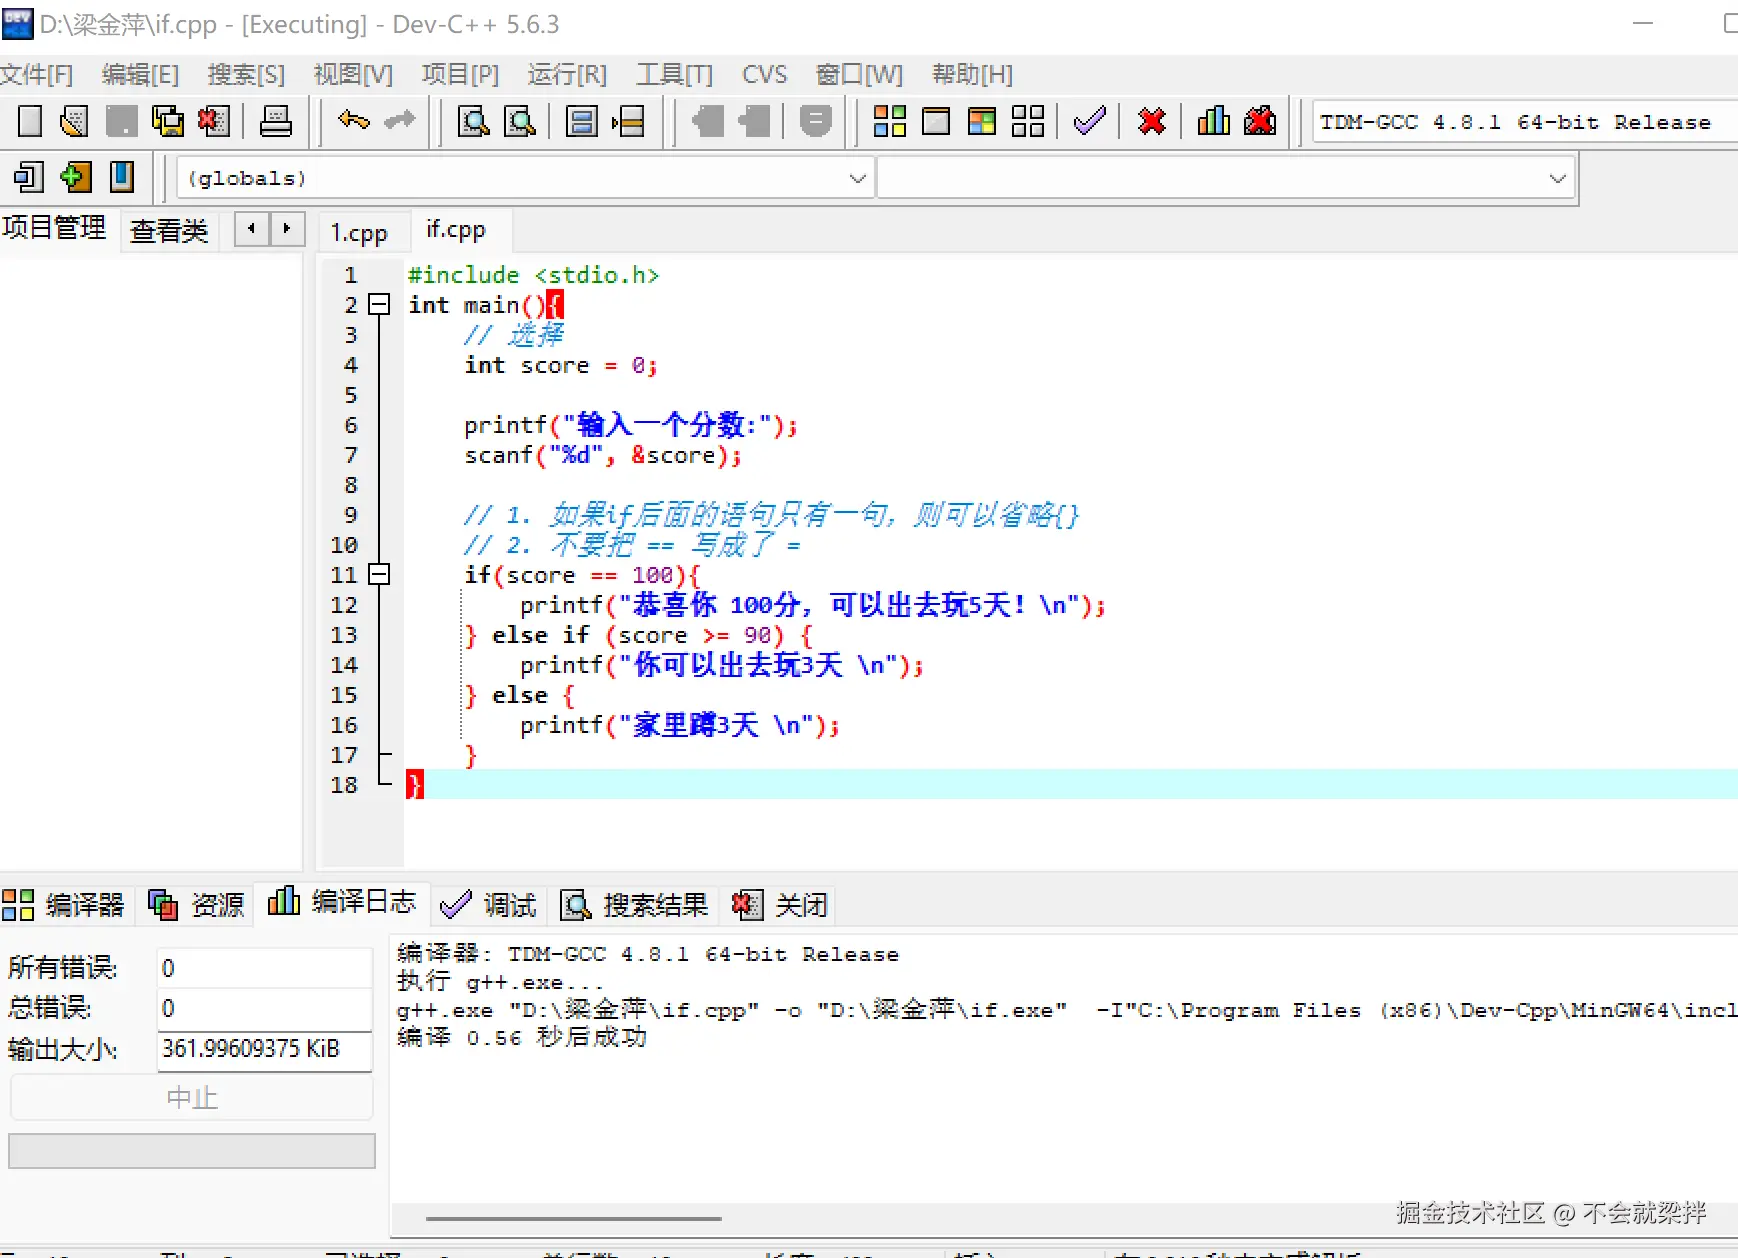Open the TDM-GCC compiler set dropdown
This screenshot has height=1258, width=1738.
pyautogui.click(x=1525, y=122)
